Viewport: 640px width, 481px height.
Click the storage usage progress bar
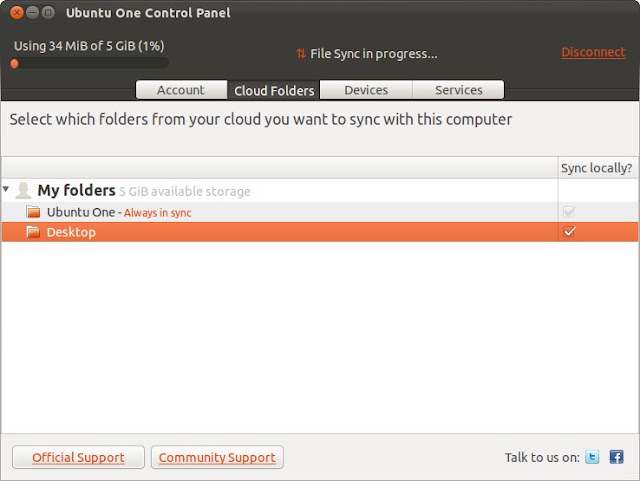[90, 63]
